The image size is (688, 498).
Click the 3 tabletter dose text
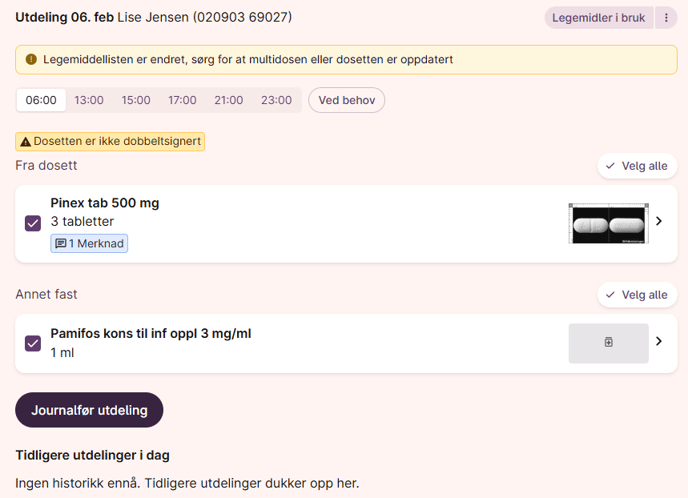(82, 221)
